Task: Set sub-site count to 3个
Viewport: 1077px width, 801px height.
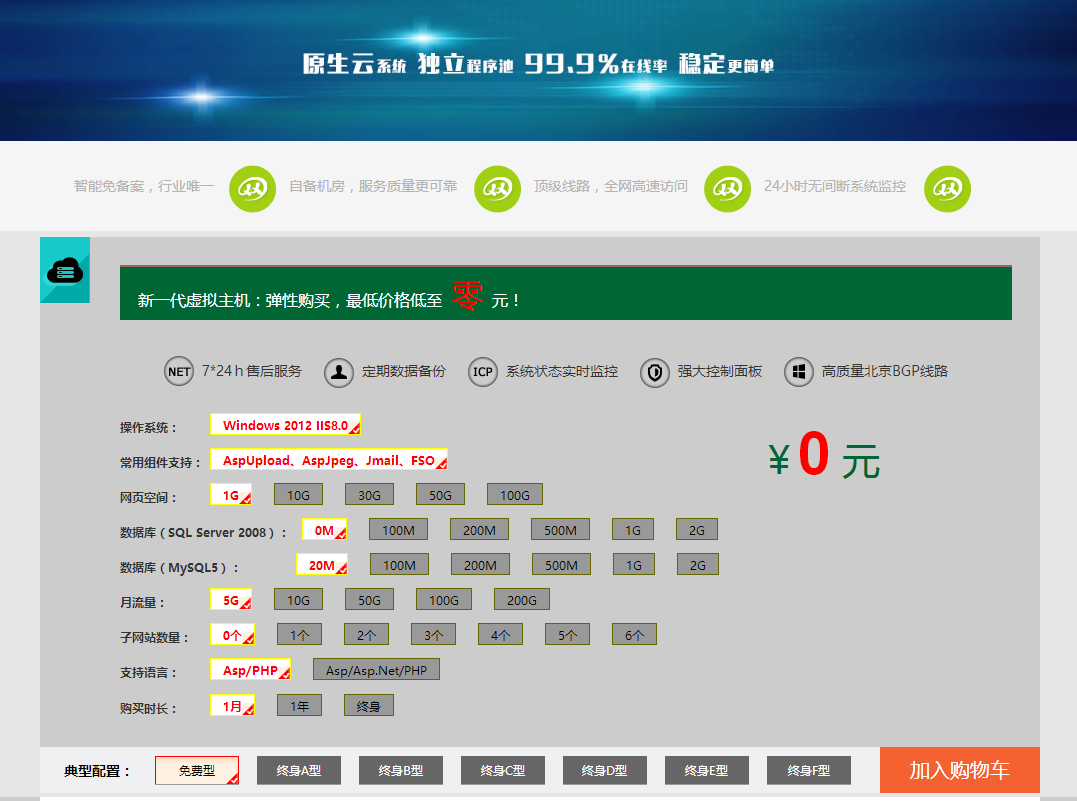Action: point(433,635)
